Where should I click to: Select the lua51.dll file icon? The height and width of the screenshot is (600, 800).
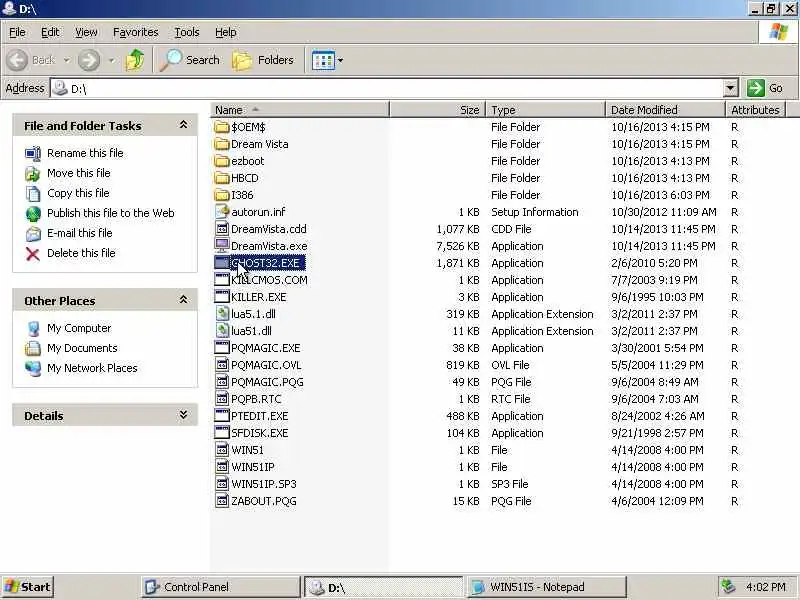(222, 331)
